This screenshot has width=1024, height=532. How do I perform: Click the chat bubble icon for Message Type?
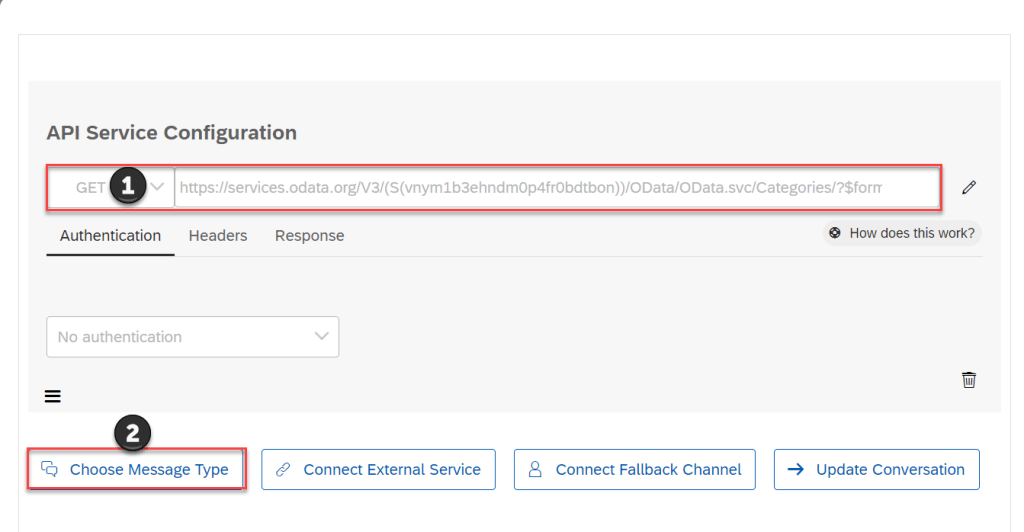(49, 469)
